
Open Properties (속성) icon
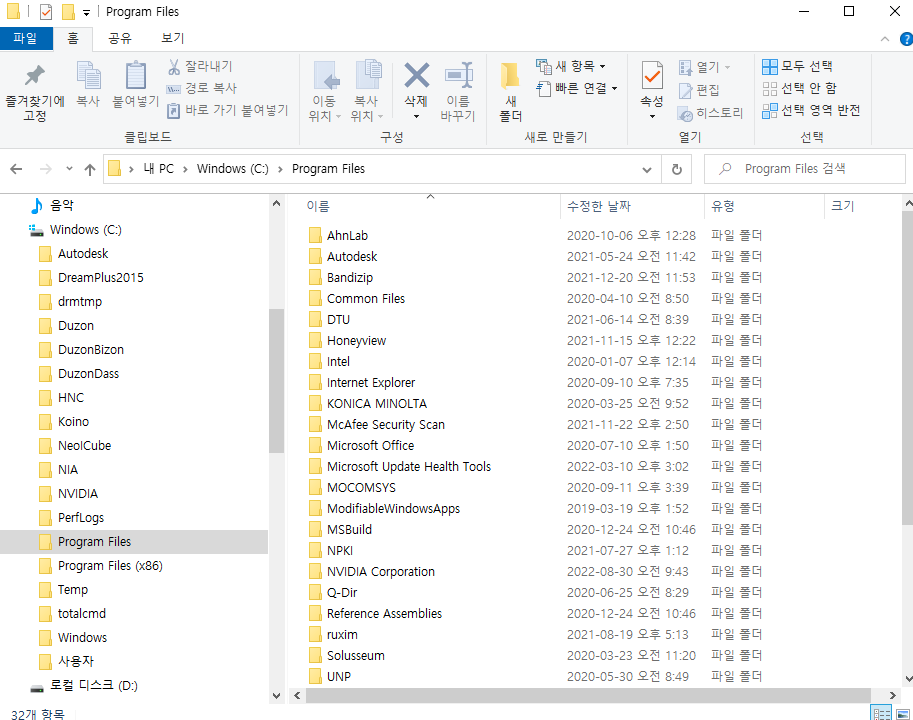point(652,75)
